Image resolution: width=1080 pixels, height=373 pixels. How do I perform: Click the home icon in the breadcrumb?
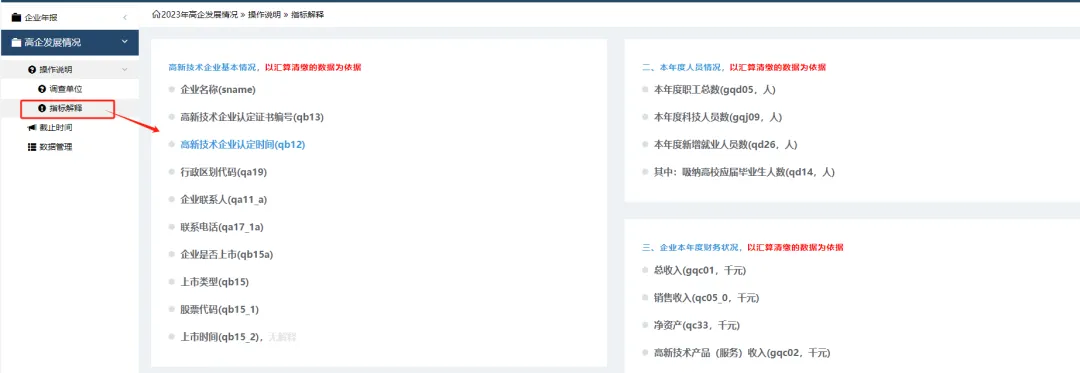point(156,14)
